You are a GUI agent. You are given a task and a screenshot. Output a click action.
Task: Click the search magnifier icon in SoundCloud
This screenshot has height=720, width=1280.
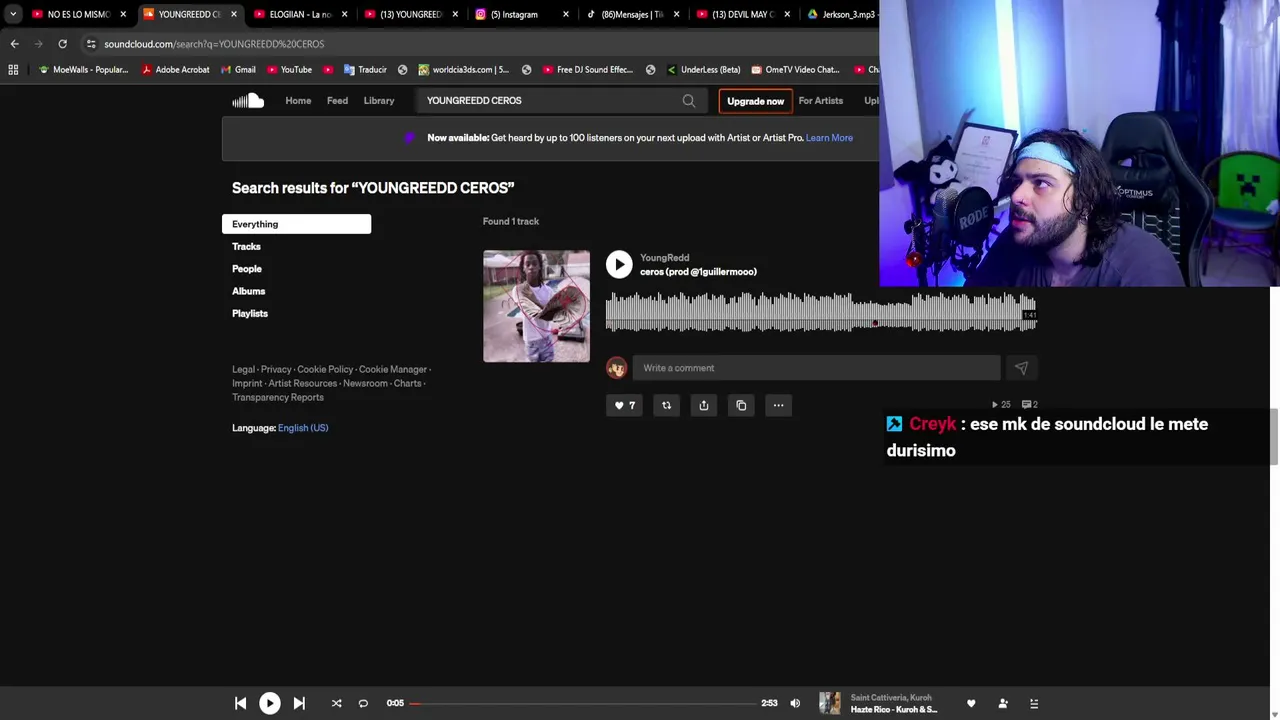click(x=689, y=100)
